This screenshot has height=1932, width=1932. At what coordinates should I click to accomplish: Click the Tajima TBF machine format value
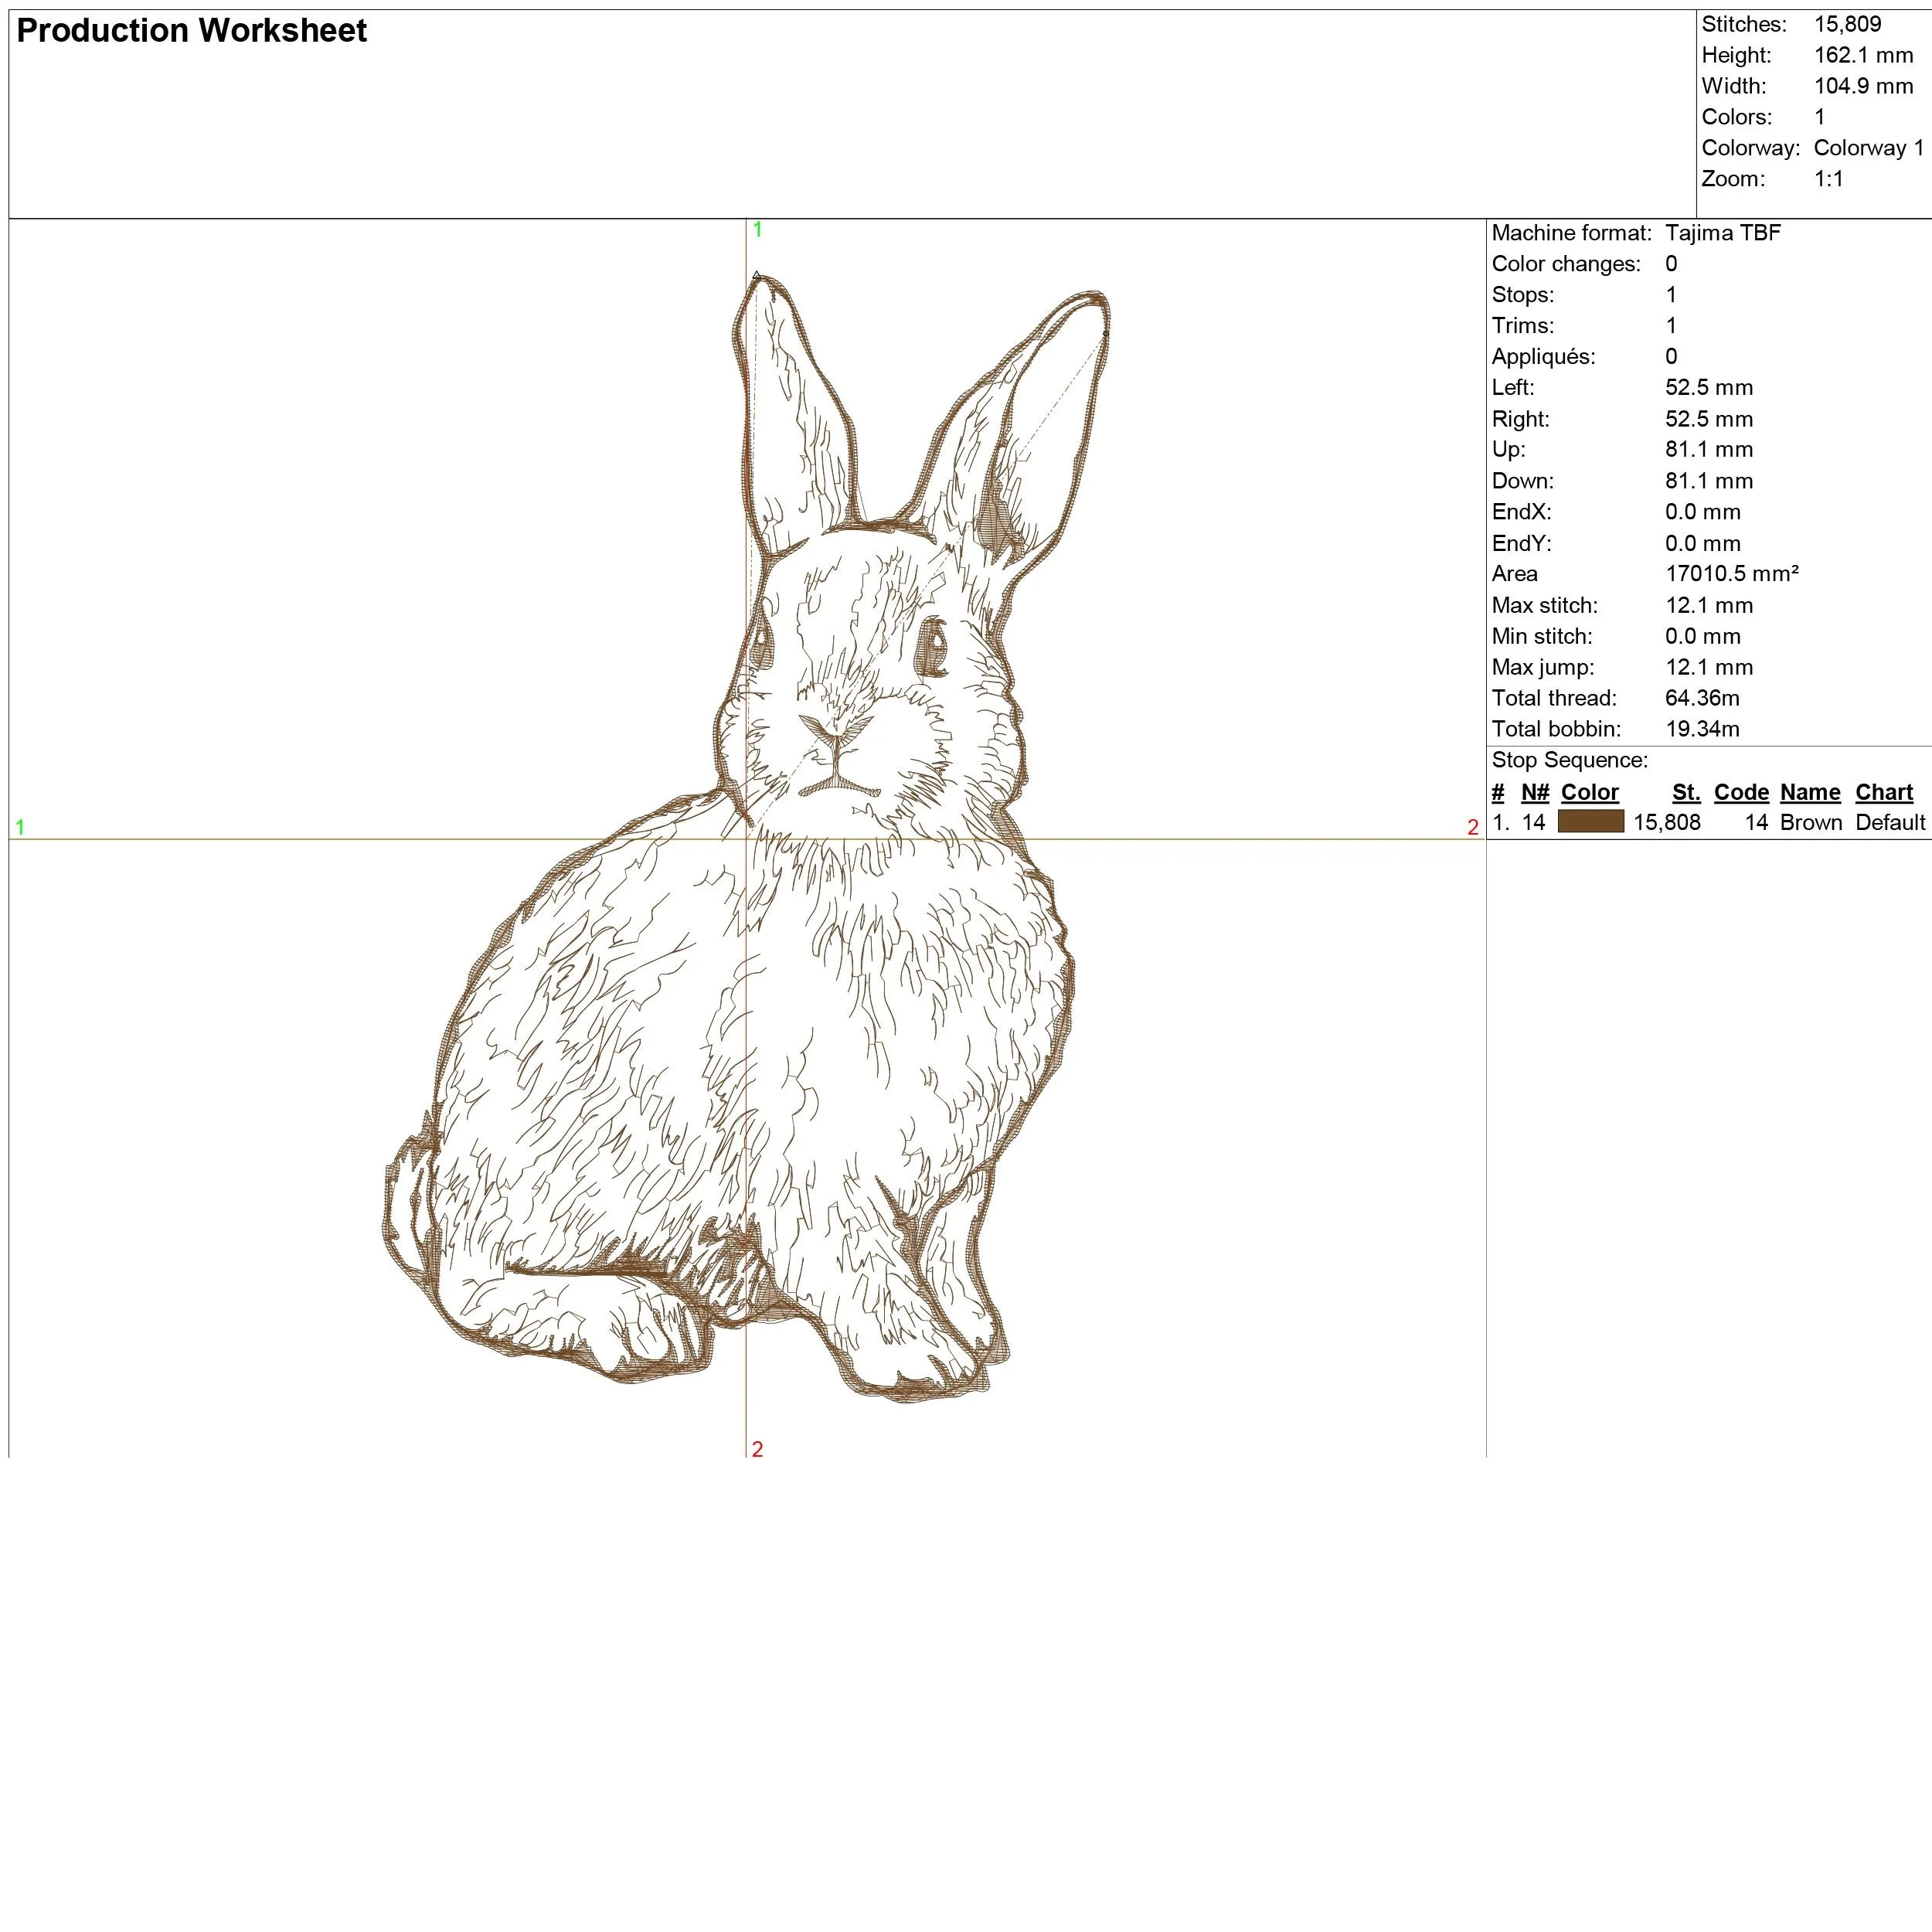click(x=1722, y=233)
